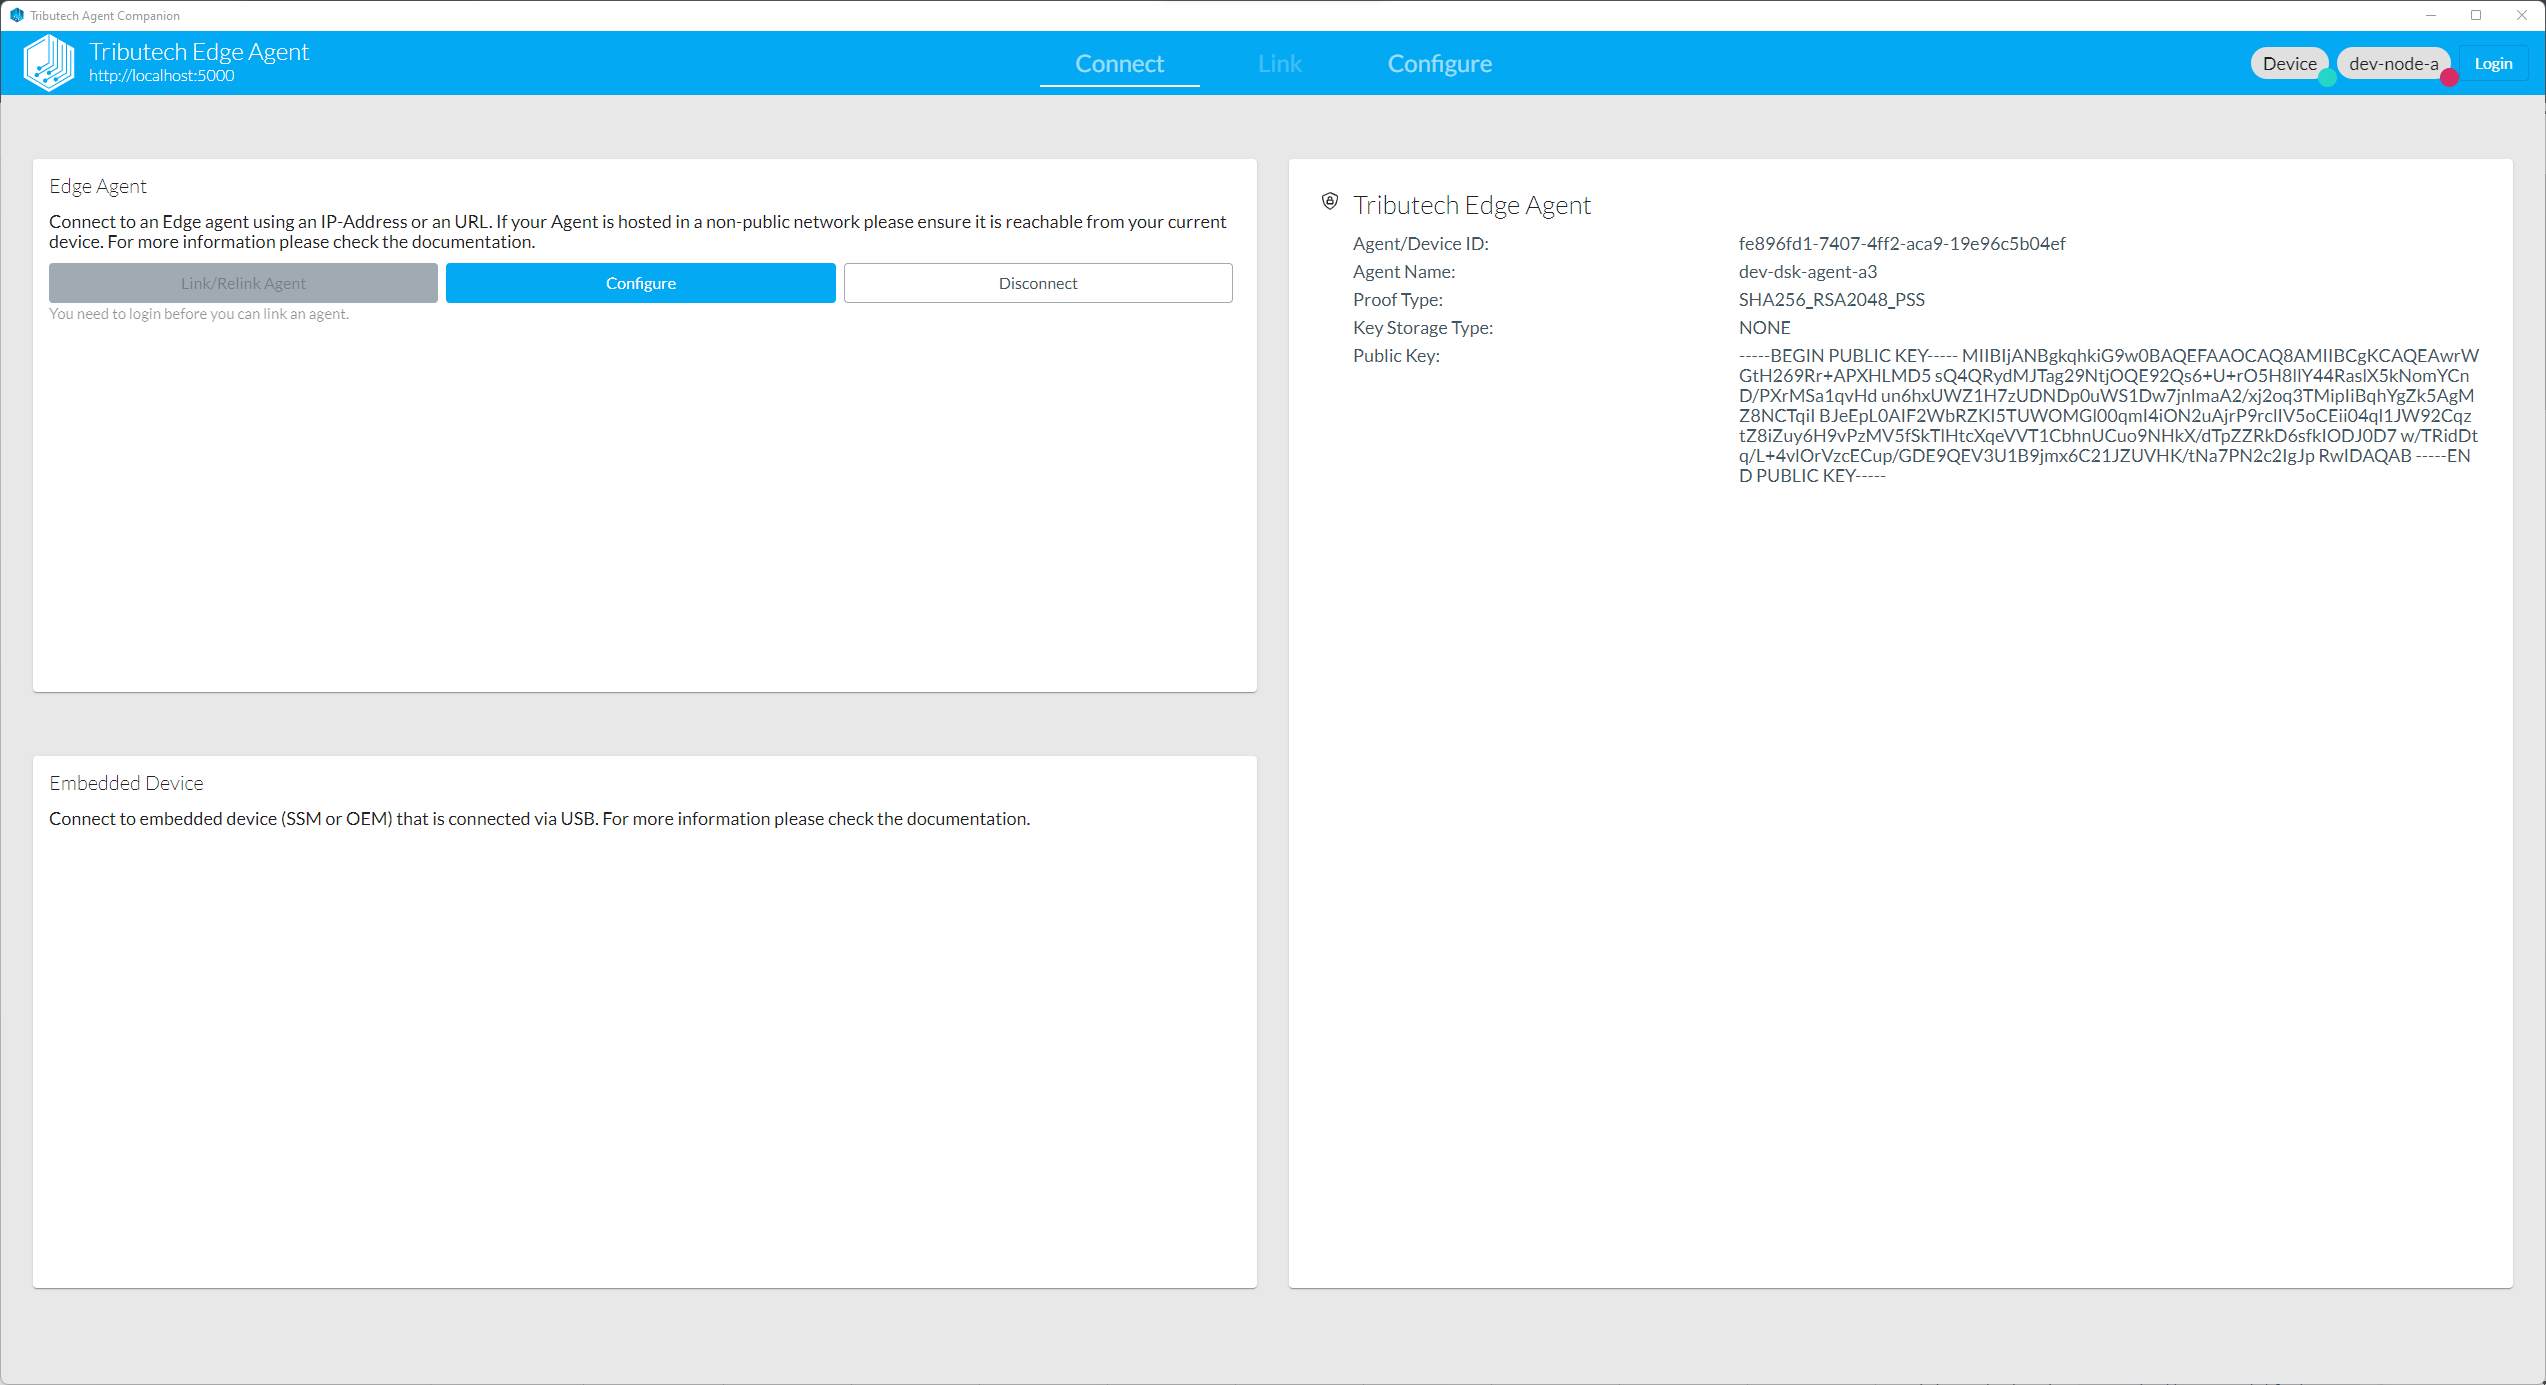Click the 'Connect to embedded device' description
The width and height of the screenshot is (2546, 1385).
(x=539, y=818)
